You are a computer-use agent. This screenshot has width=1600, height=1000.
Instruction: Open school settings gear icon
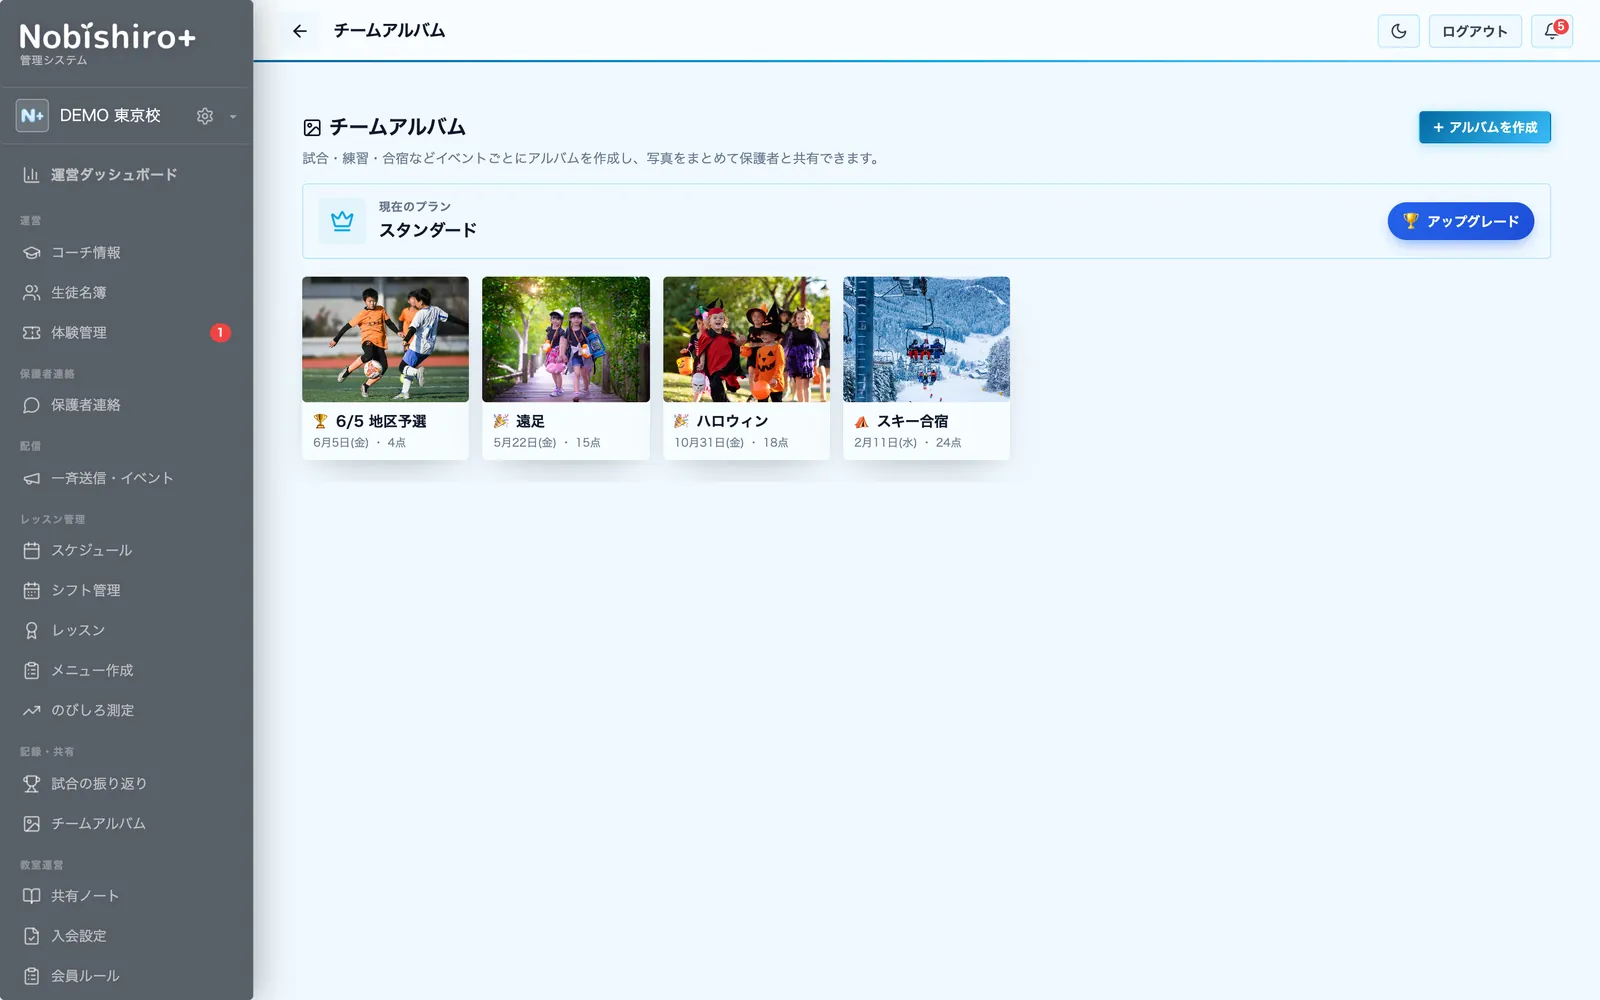(205, 116)
